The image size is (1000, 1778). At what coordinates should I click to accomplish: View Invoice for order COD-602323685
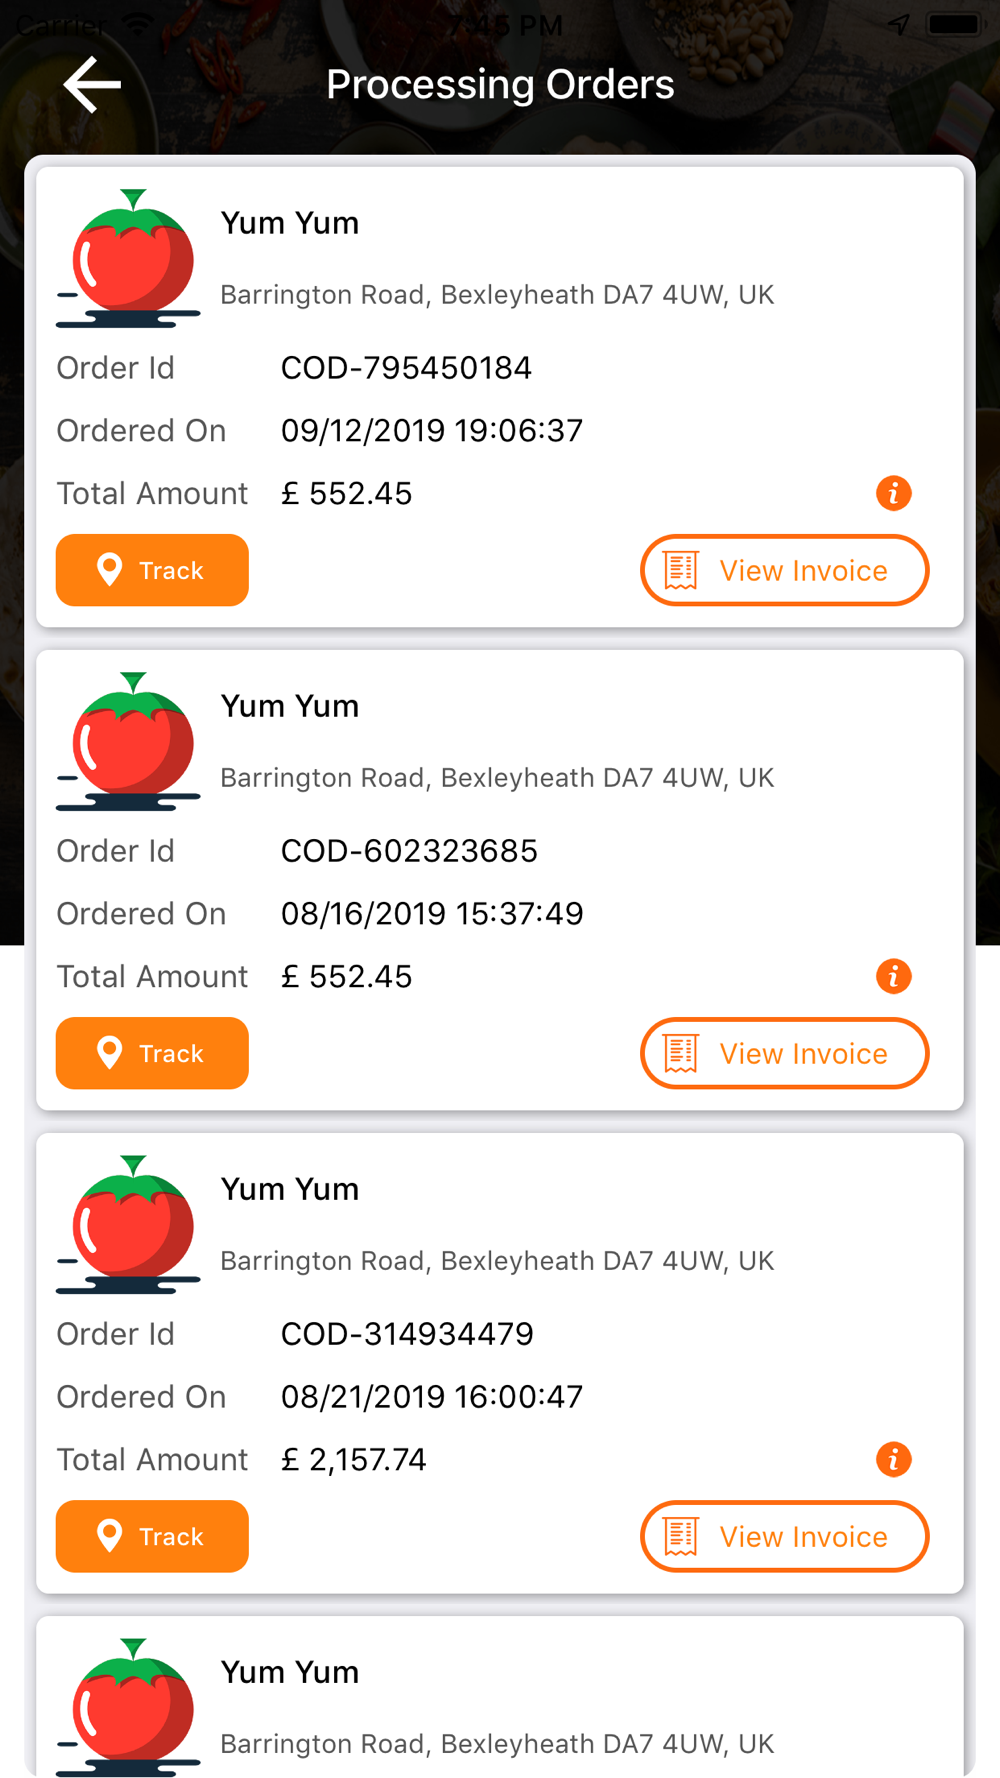point(784,1053)
